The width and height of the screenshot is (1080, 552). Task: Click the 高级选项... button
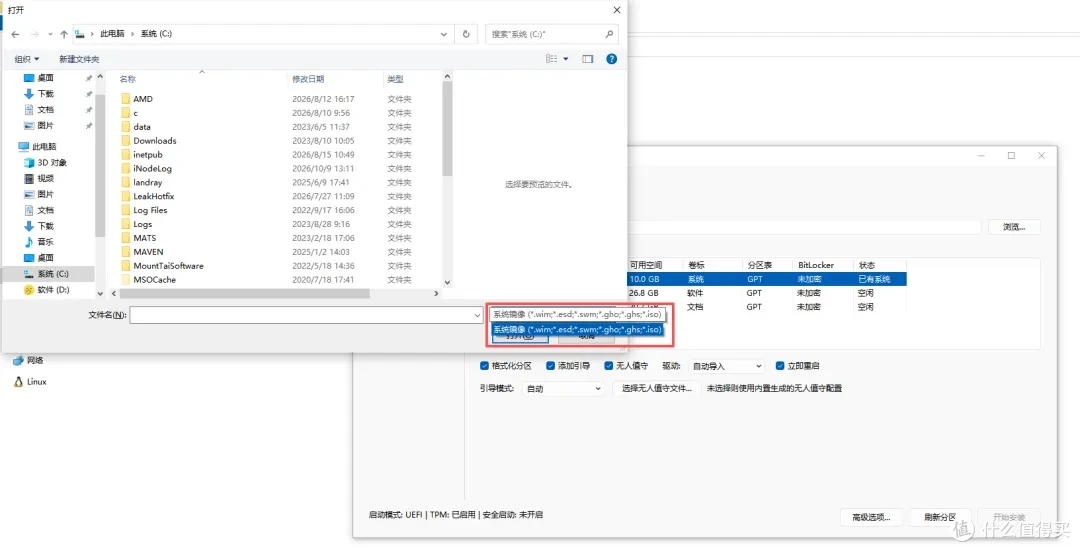point(871,517)
